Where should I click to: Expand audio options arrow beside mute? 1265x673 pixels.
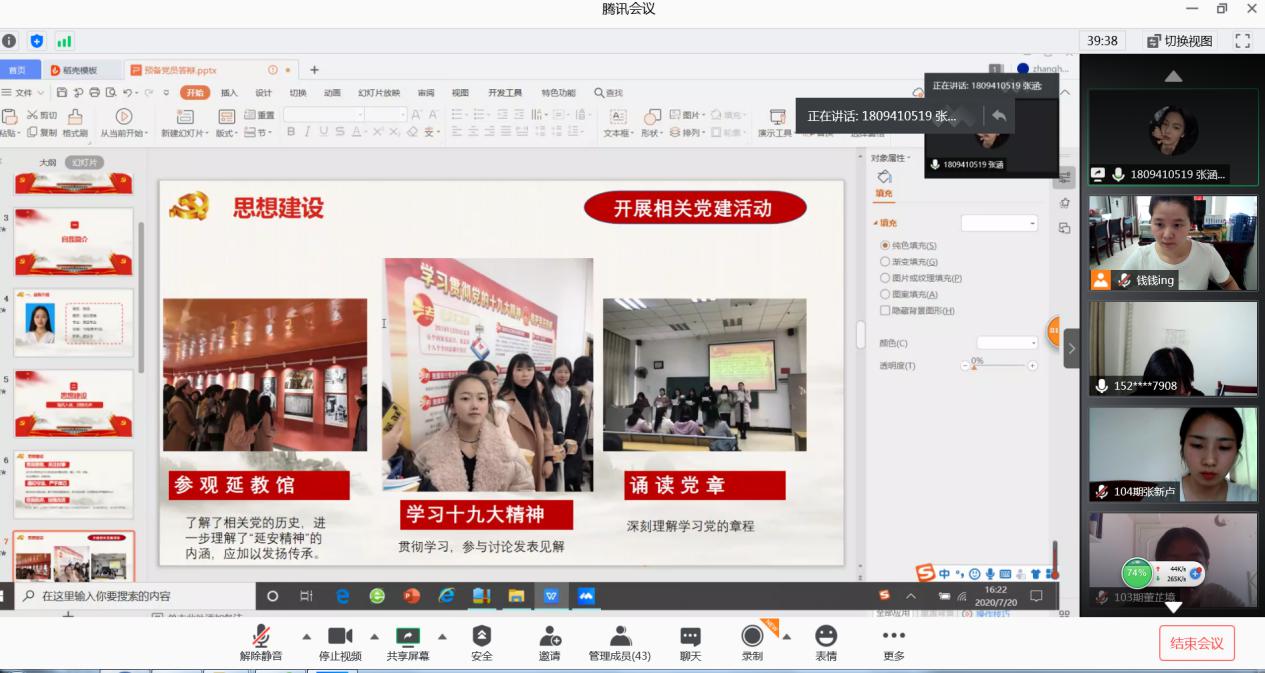coord(306,636)
